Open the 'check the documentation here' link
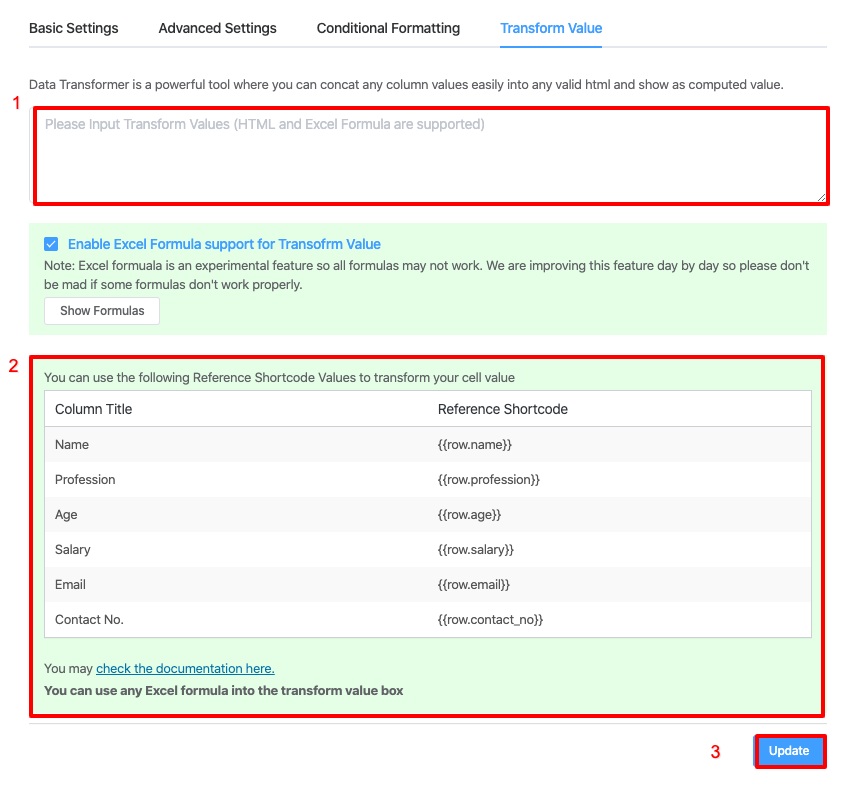 point(185,668)
